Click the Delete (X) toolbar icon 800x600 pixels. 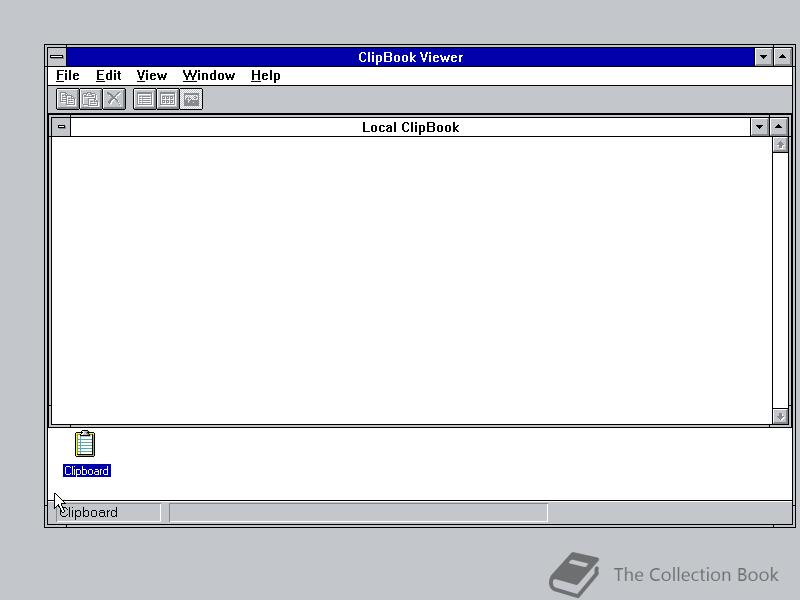point(114,99)
